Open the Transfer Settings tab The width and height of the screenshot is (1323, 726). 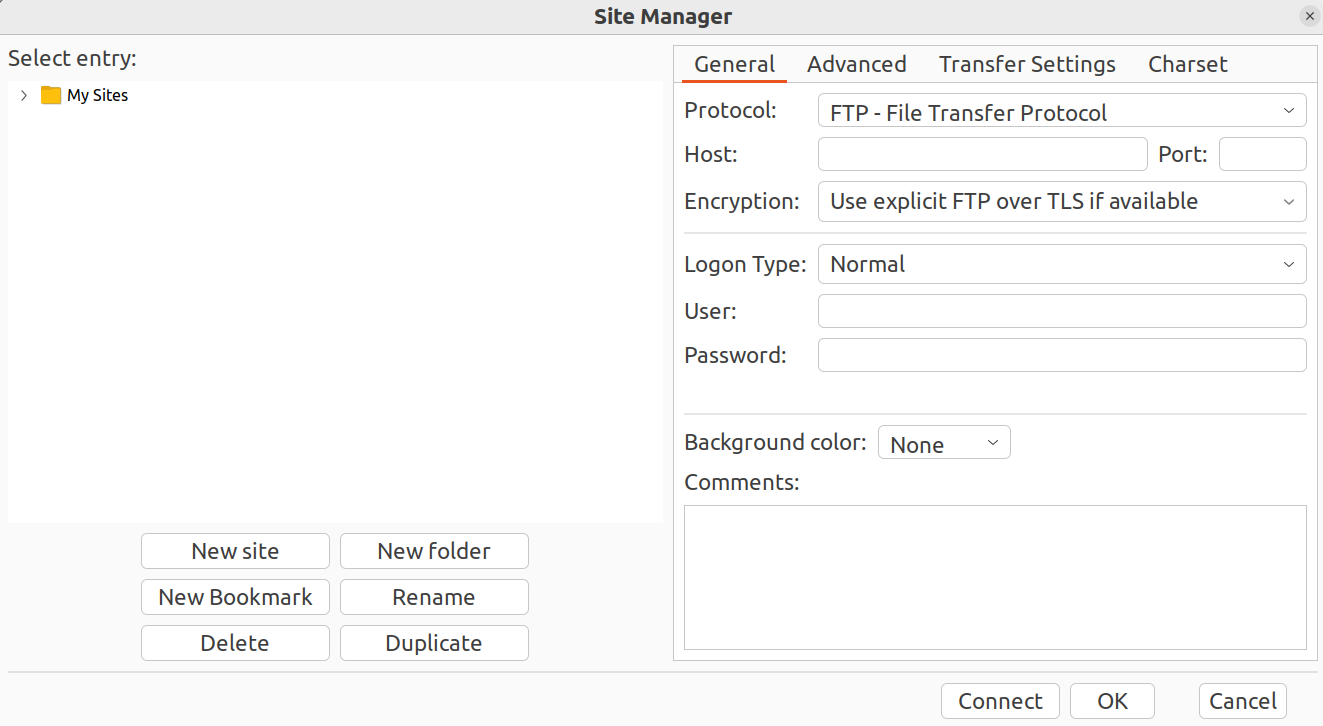(x=1027, y=64)
